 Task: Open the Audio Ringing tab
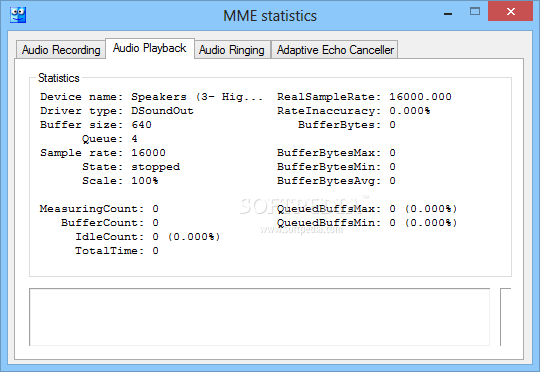coord(232,50)
